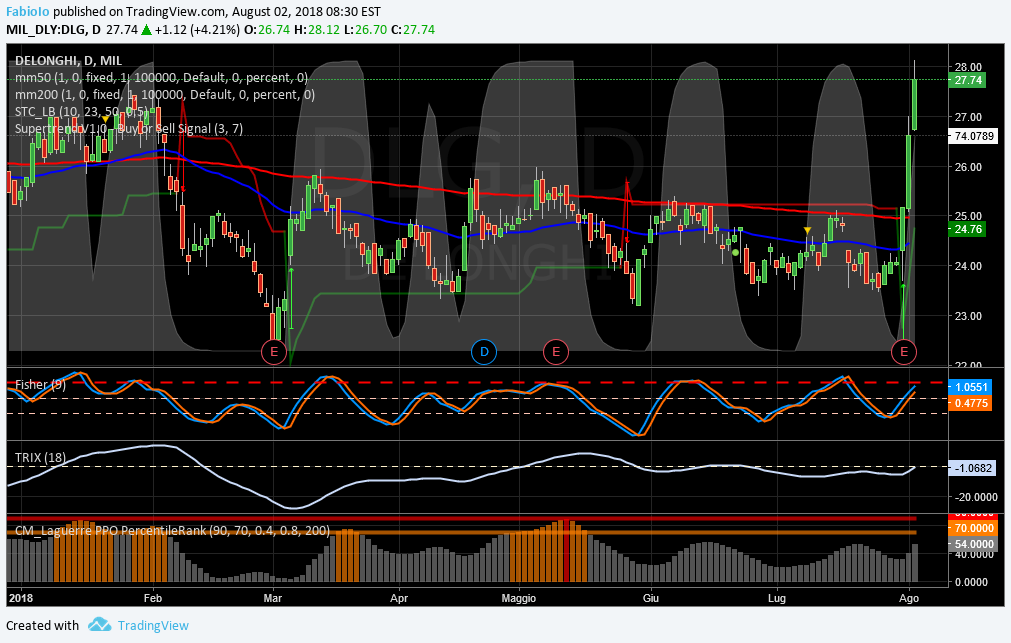Select the earnings E marker above Mar
Screen dimensions: 1011x643
coord(274,351)
